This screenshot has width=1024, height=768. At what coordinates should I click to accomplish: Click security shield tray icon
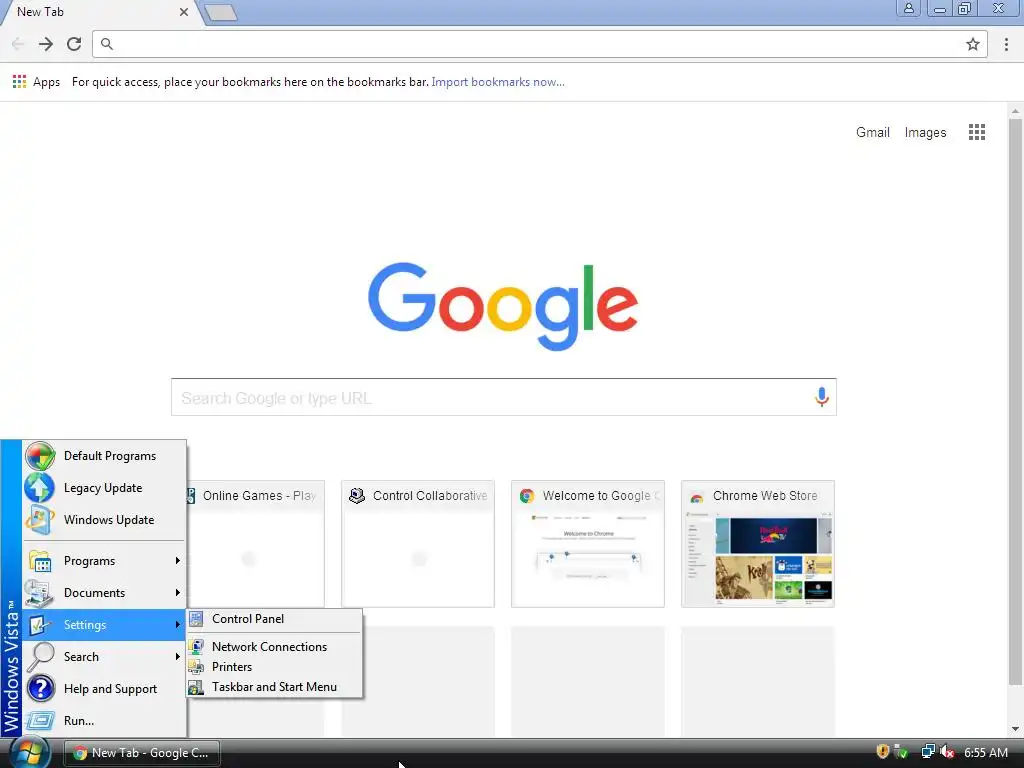[x=883, y=752]
